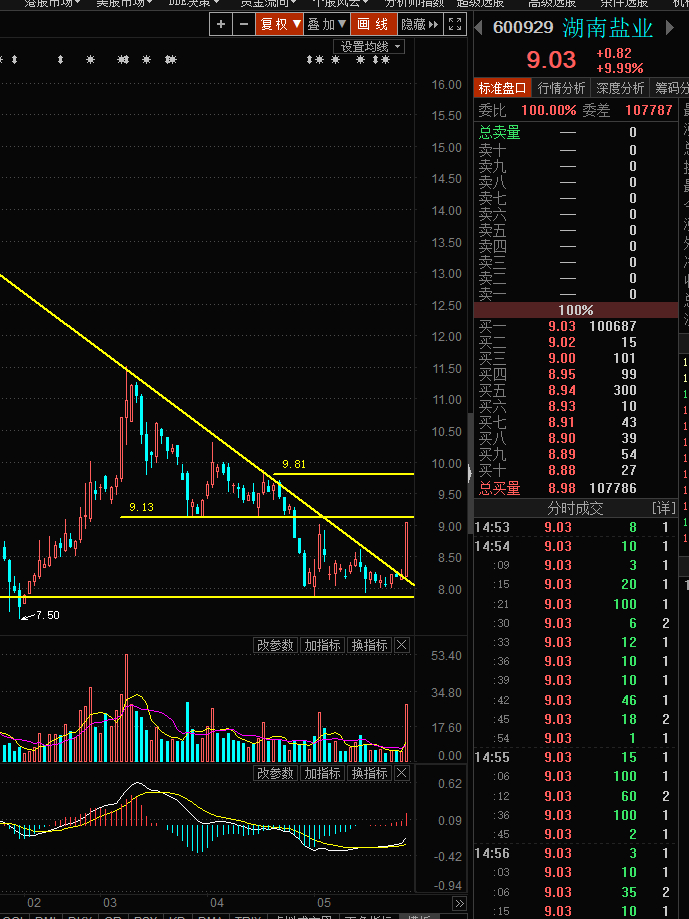Click the current price 9.03 in header
Viewport: 689px width, 919px height.
click(x=551, y=60)
